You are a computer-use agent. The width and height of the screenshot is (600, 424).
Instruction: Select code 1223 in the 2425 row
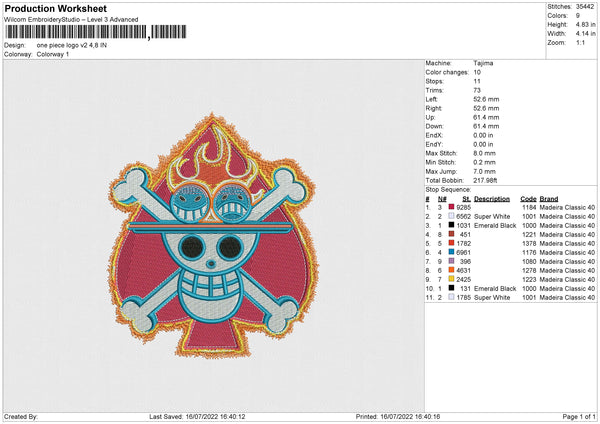pos(529,279)
